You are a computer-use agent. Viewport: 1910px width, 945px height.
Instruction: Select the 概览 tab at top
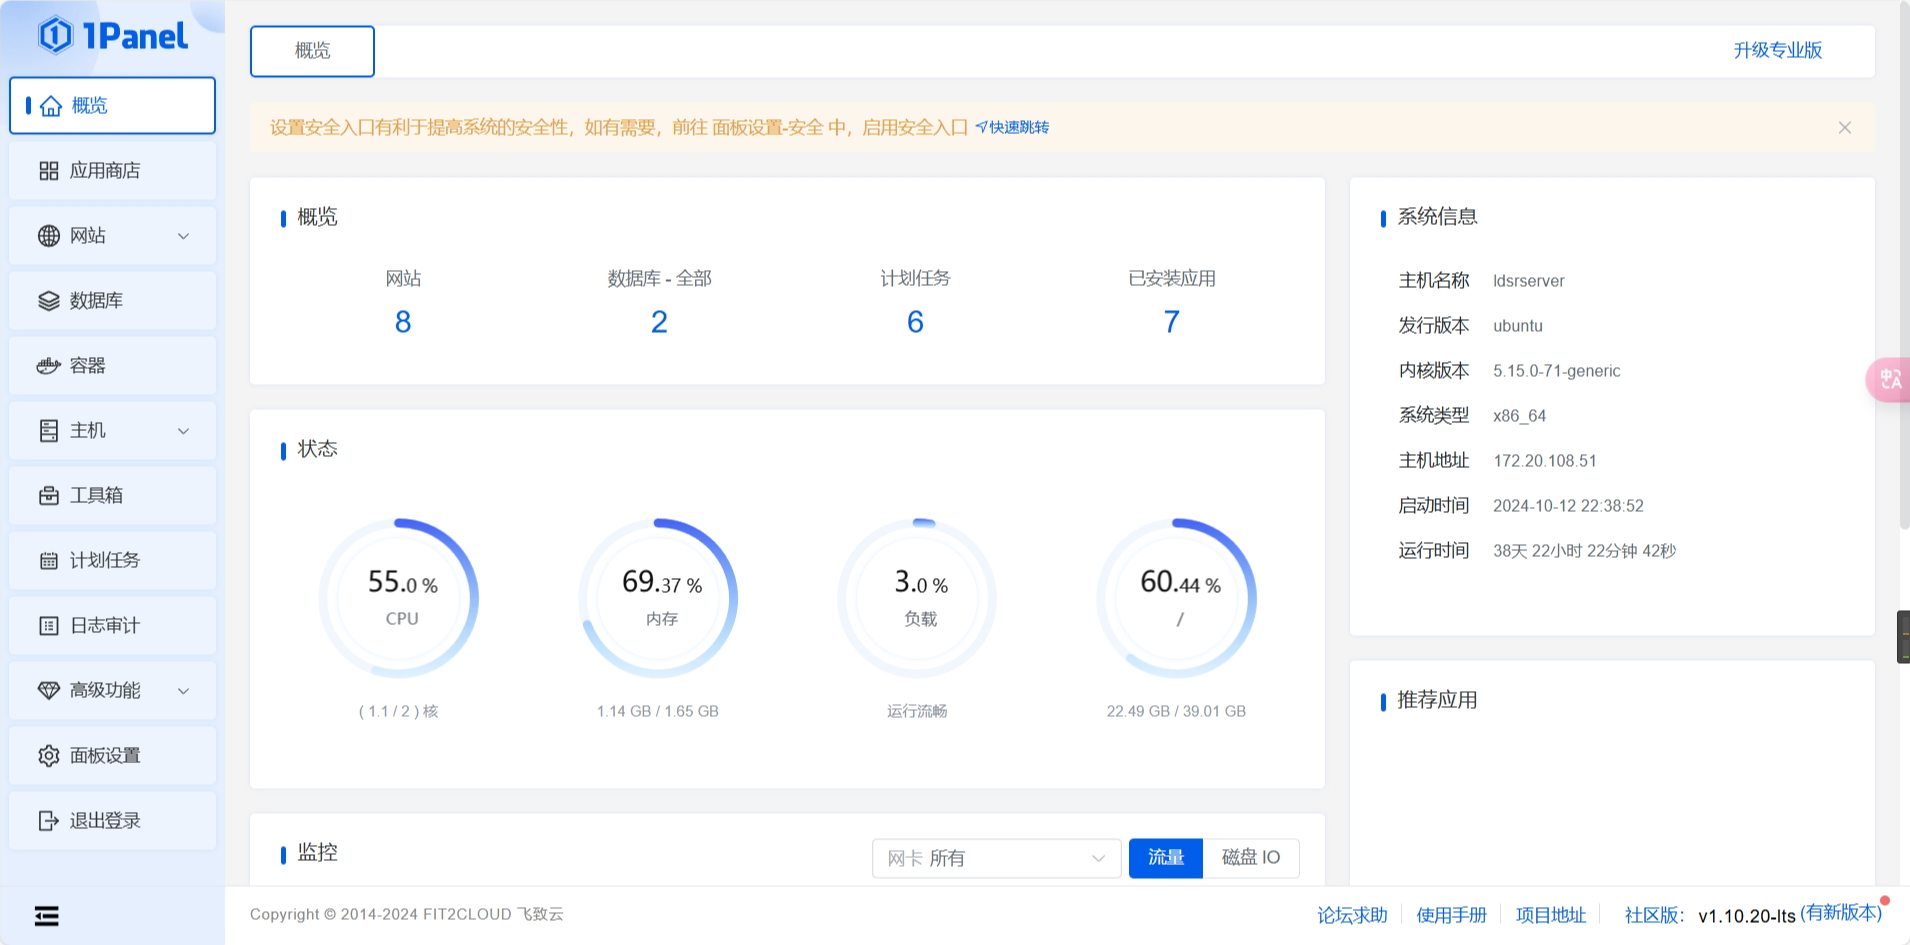coord(312,51)
